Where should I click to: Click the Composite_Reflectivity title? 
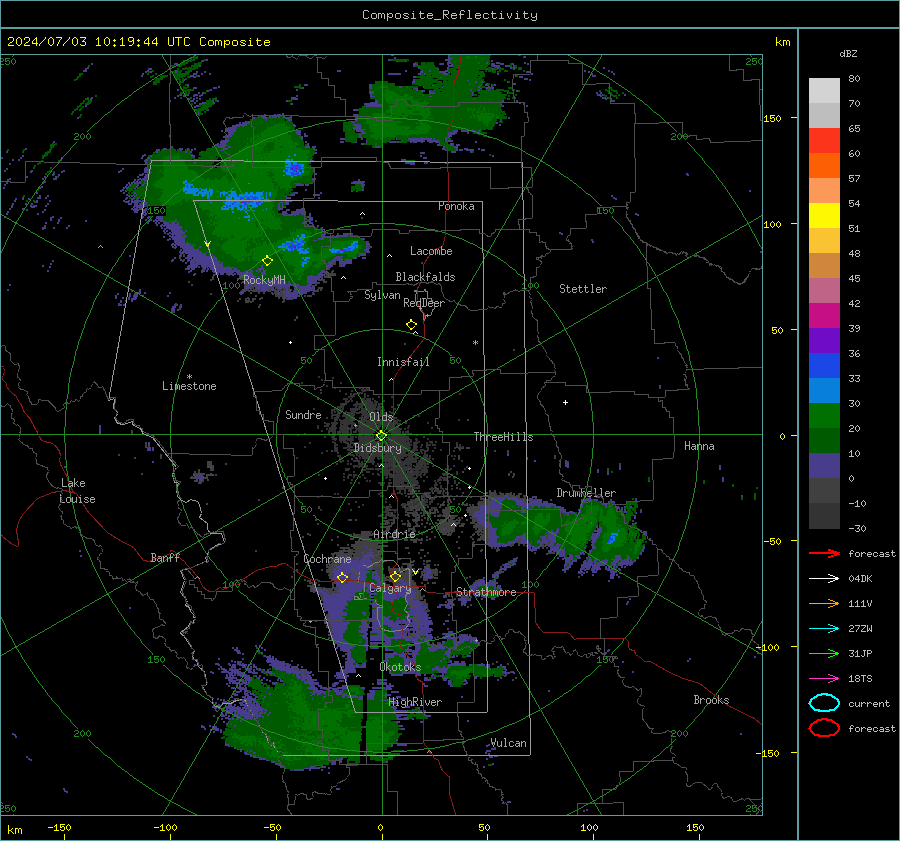[449, 15]
